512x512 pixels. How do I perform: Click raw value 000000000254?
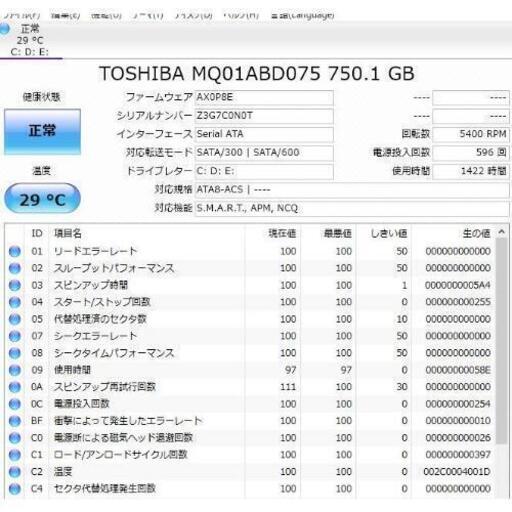[x=458, y=404]
